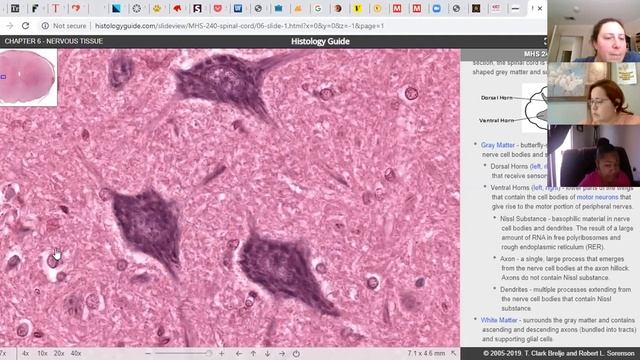Pan the slide up with arrow
The height and width of the screenshot is (360, 640).
click(x=253, y=353)
